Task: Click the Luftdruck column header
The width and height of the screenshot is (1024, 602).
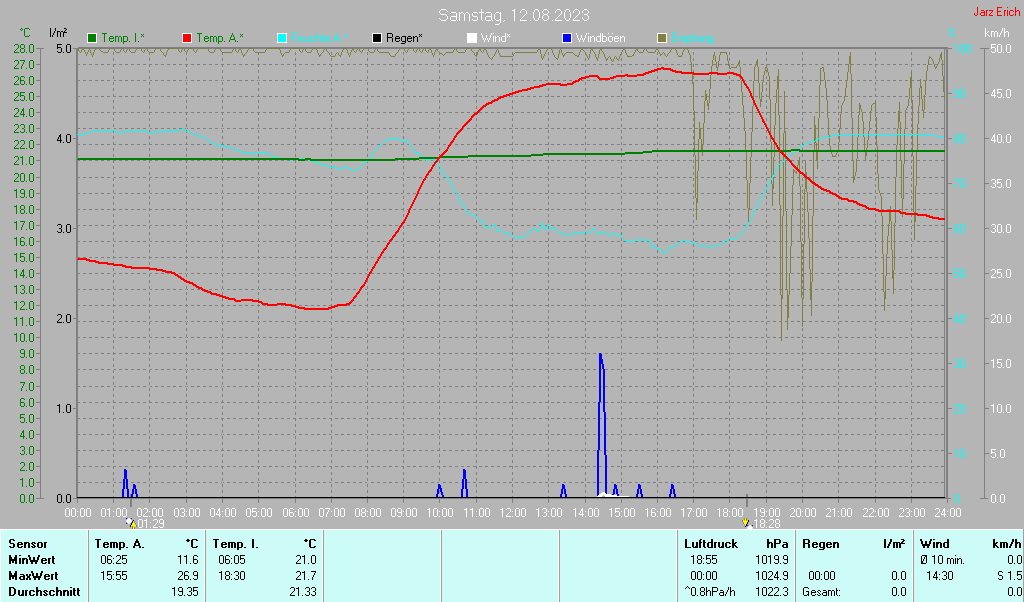Action: point(711,544)
